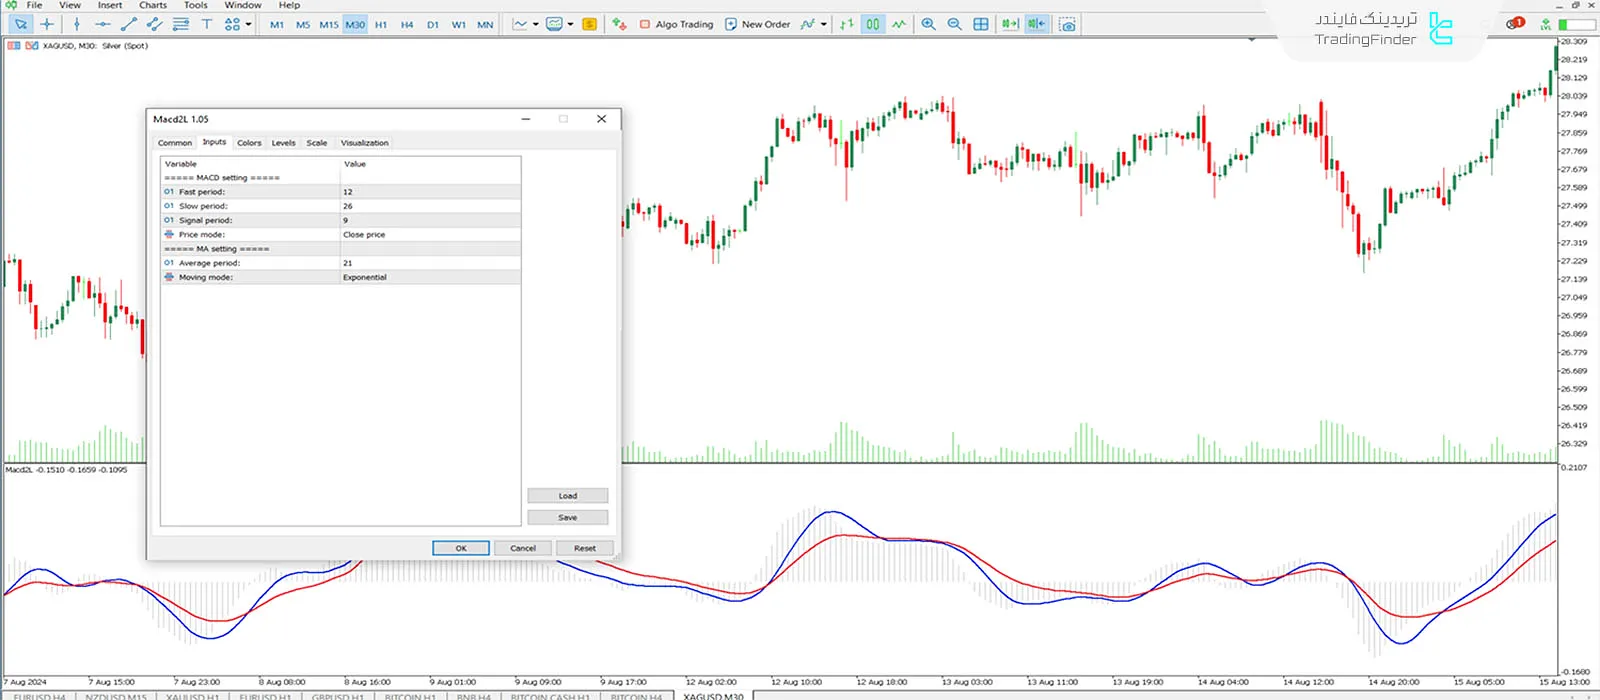Toggle chart shift from right border
Image resolution: width=1600 pixels, height=700 pixels.
1037,24
